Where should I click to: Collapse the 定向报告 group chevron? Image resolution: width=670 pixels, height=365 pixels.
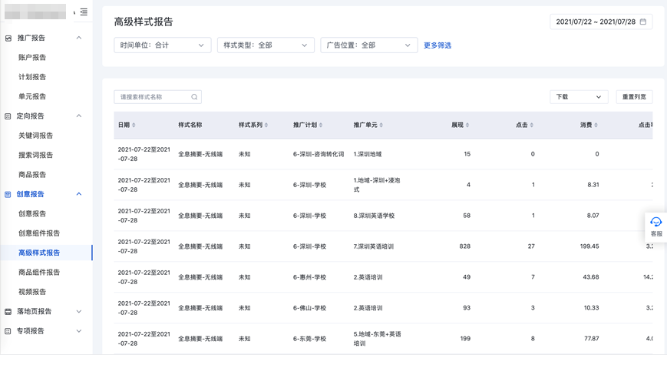tap(79, 116)
